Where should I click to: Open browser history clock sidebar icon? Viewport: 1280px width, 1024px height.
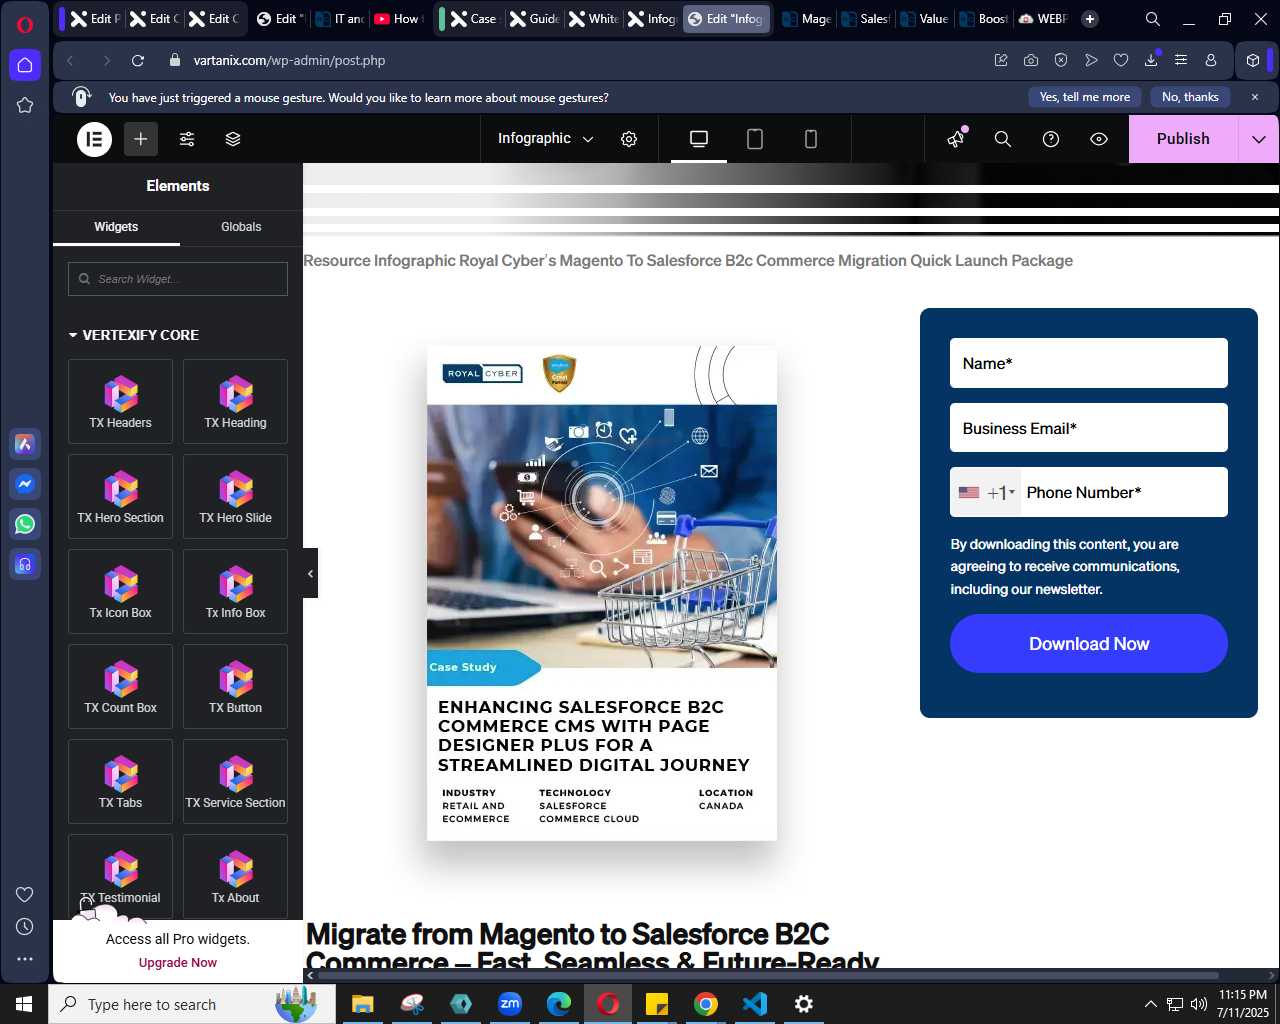pos(25,927)
